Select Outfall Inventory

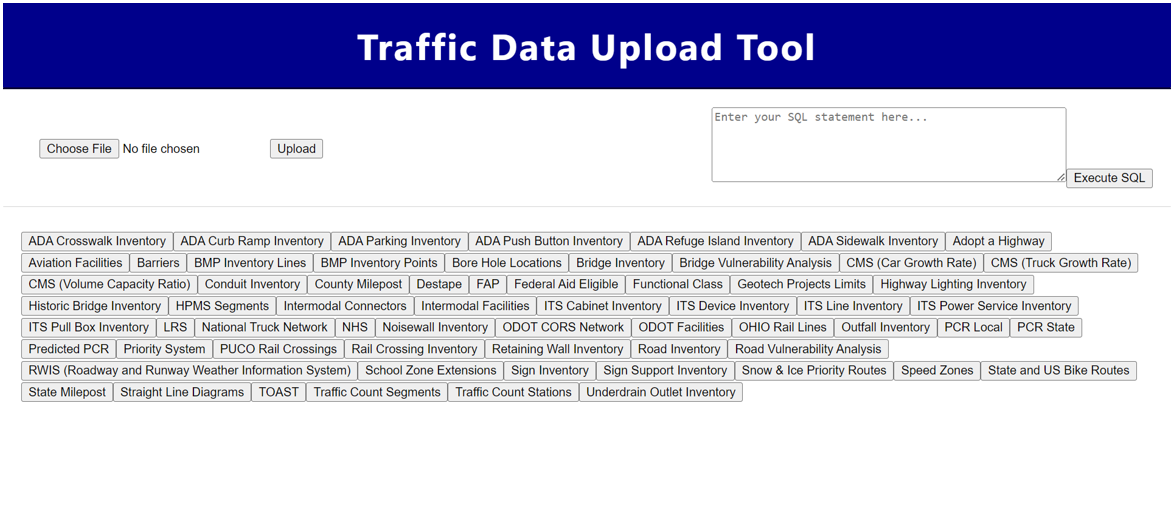pyautogui.click(x=886, y=328)
